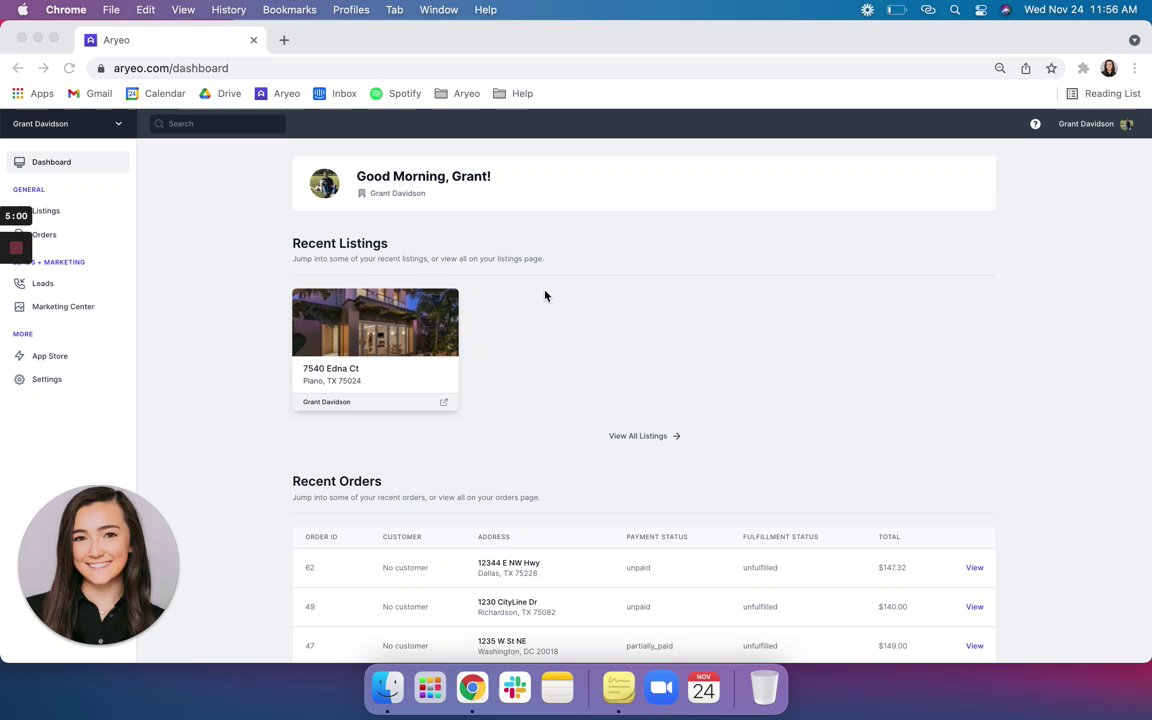
Task: Bookmark this page with star icon
Action: pos(1051,68)
